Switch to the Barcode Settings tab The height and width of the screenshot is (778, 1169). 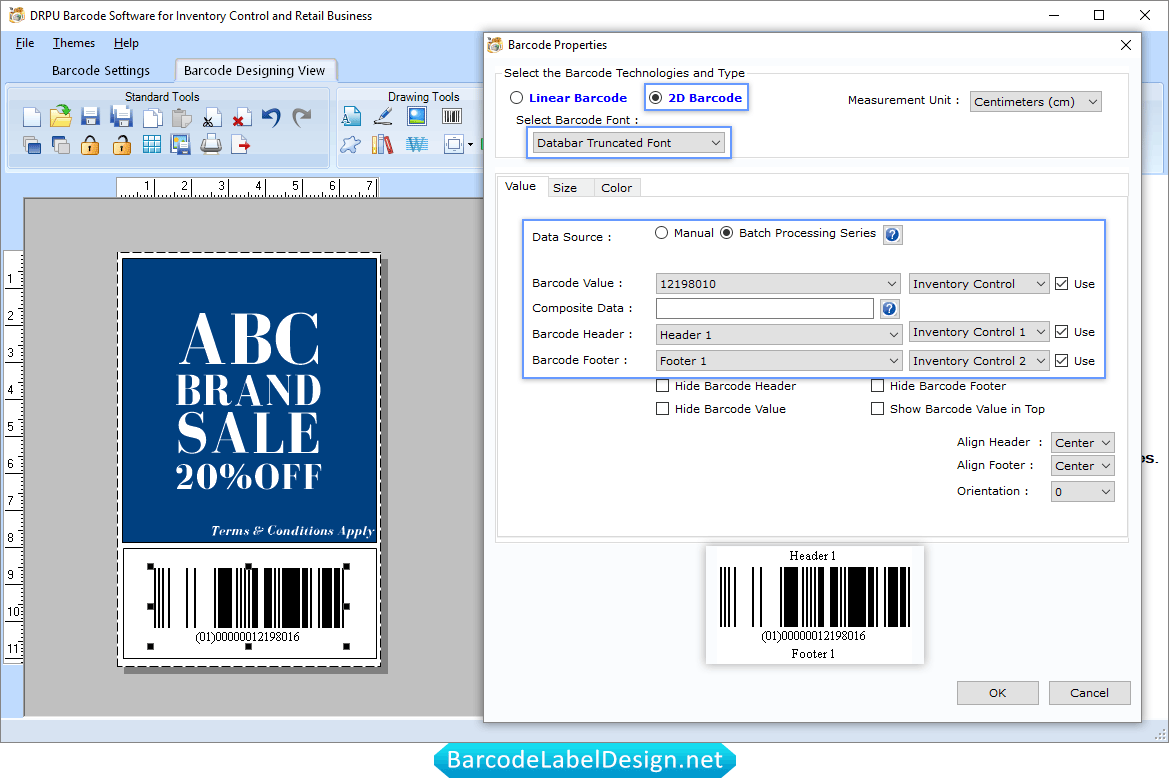coord(101,70)
